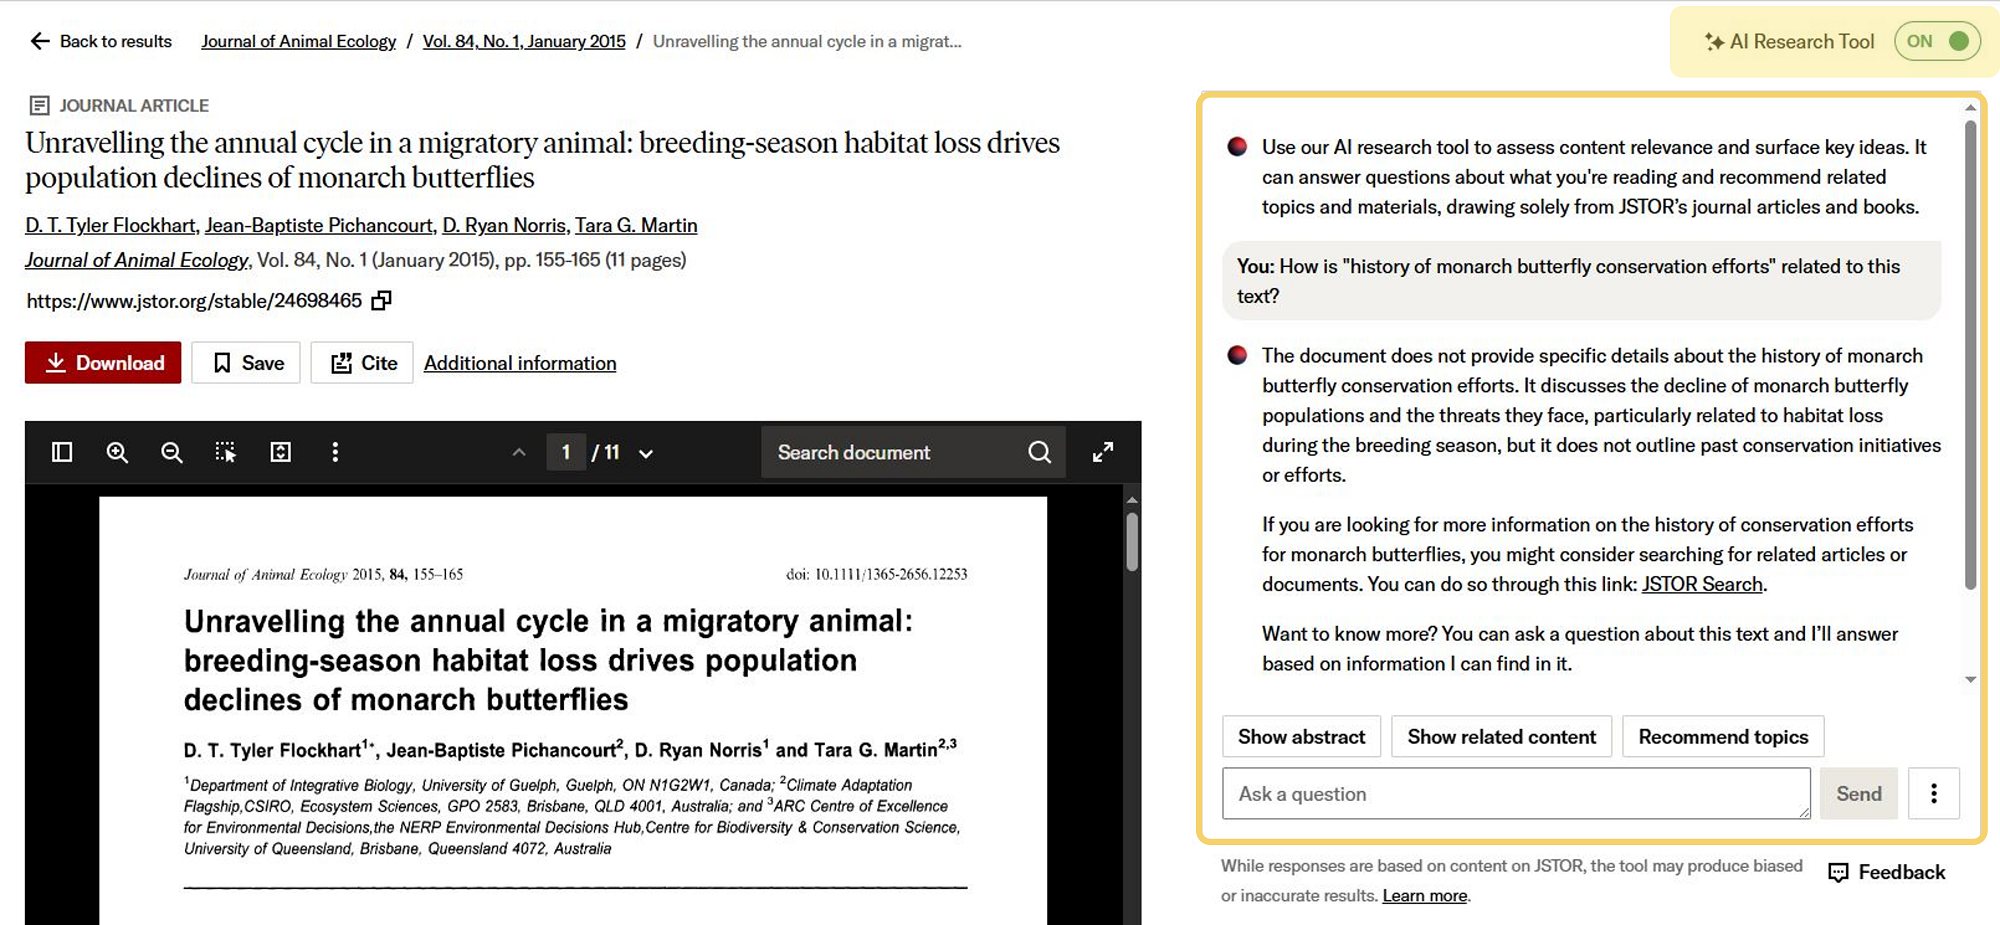Open the PDF viewer more options menu
This screenshot has height=925, width=2000.
tap(335, 452)
